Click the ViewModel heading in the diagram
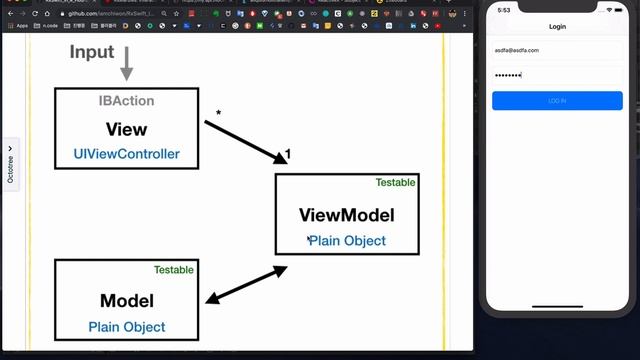 coord(347,215)
